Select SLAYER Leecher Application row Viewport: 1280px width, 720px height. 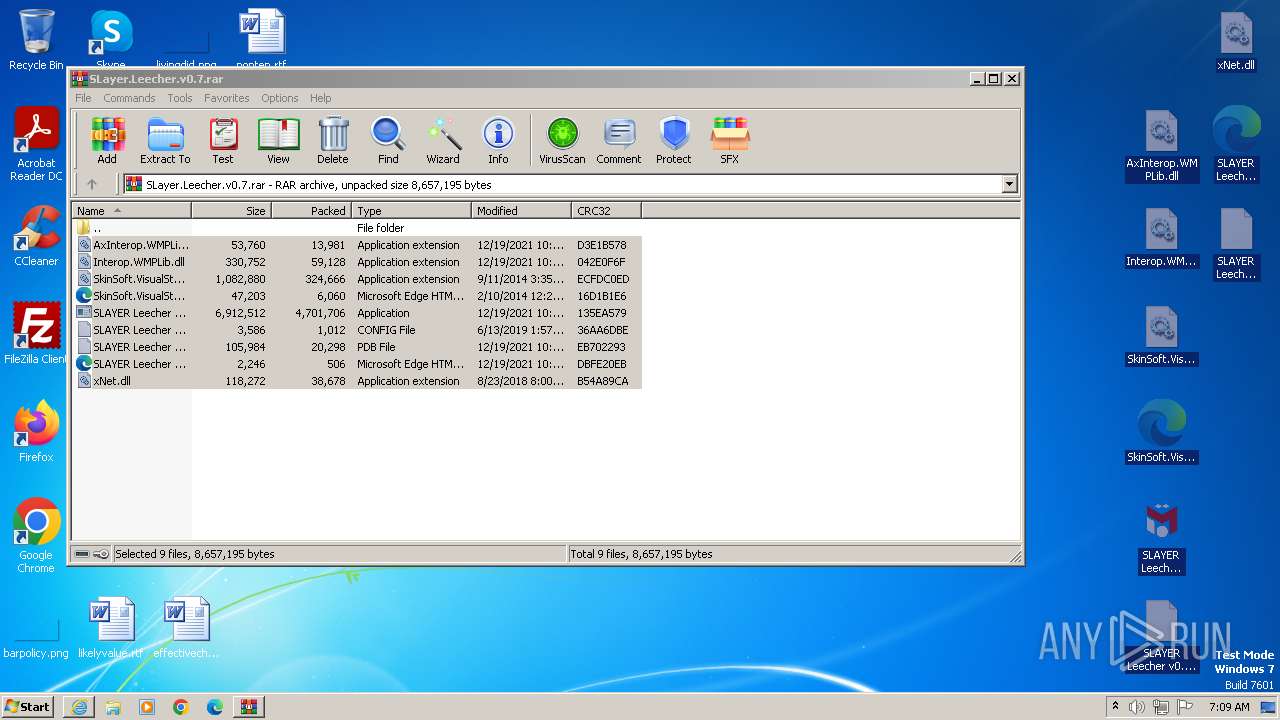[357, 313]
